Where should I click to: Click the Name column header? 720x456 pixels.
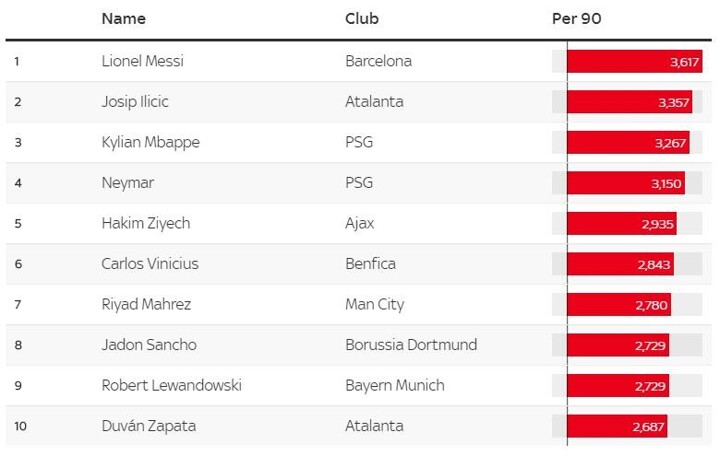[x=123, y=19]
